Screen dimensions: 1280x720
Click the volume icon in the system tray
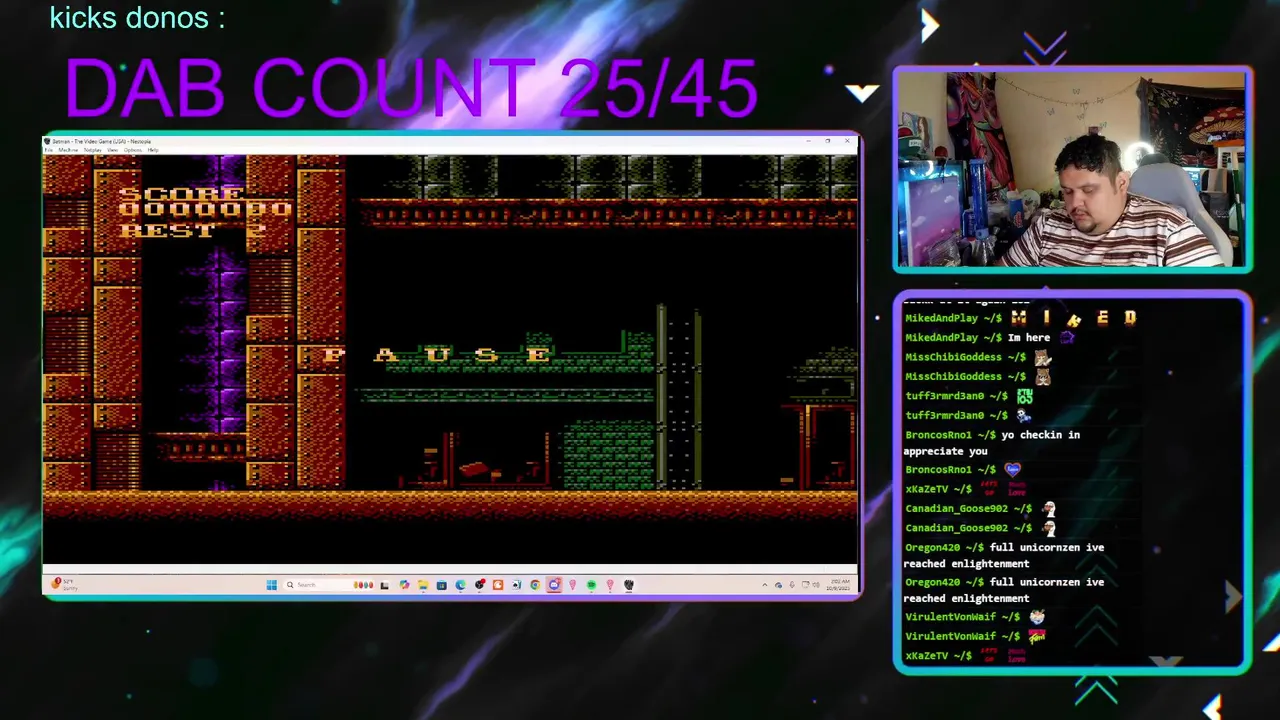pos(816,585)
